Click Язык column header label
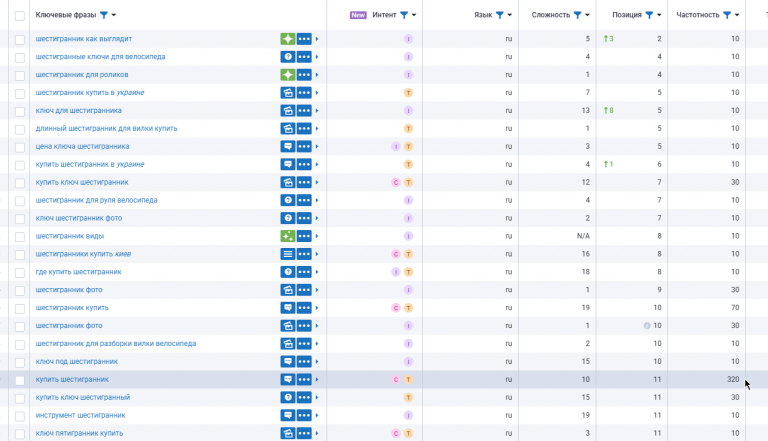 pos(483,15)
